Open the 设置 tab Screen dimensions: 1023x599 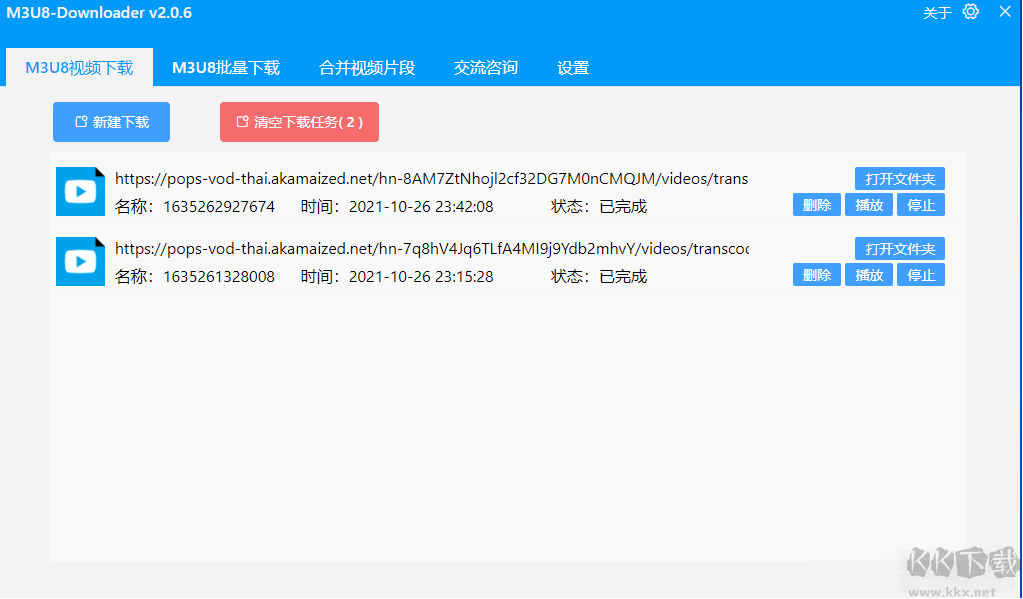[x=572, y=67]
